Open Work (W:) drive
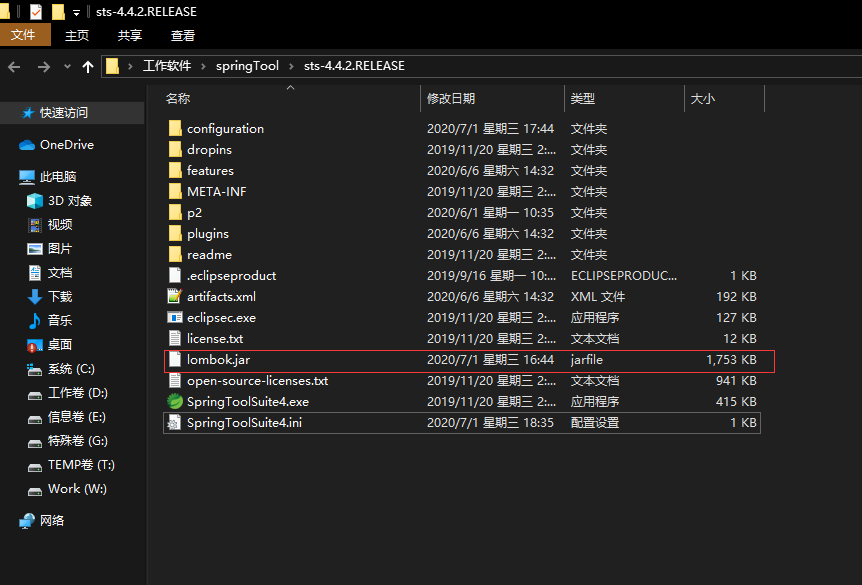This screenshot has height=585, width=862. (x=67, y=489)
